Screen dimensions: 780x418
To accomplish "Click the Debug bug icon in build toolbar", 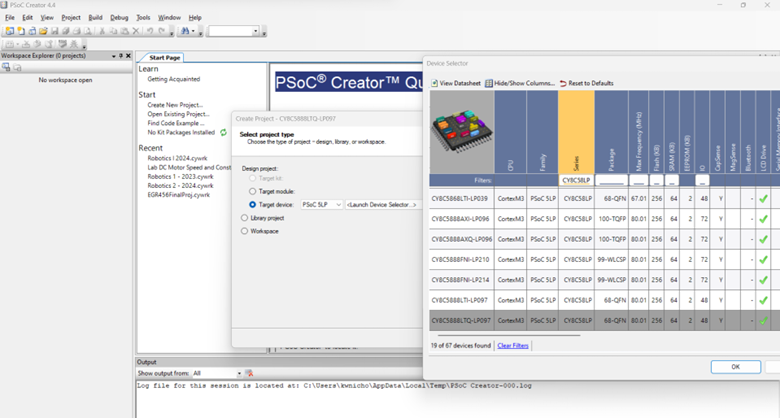I will (74, 44).
